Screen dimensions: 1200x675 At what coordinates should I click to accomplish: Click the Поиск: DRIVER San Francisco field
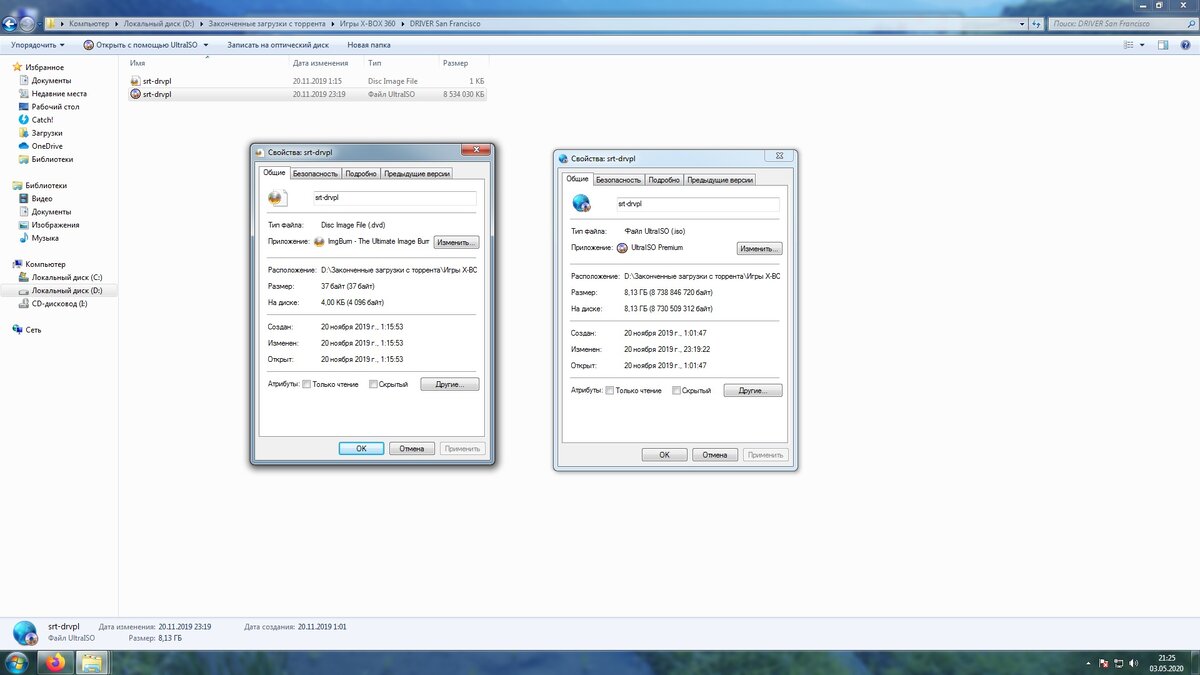(x=1114, y=23)
